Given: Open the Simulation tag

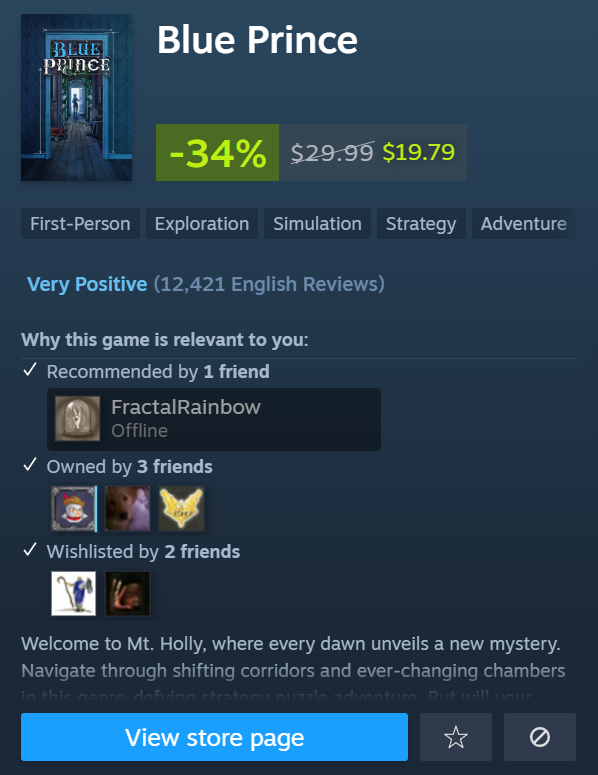Looking at the screenshot, I should pos(317,224).
